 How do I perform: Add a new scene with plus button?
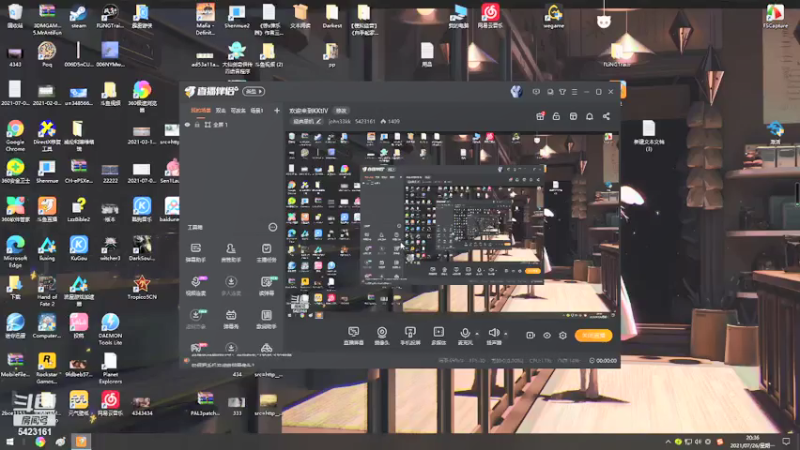pyautogui.click(x=277, y=110)
